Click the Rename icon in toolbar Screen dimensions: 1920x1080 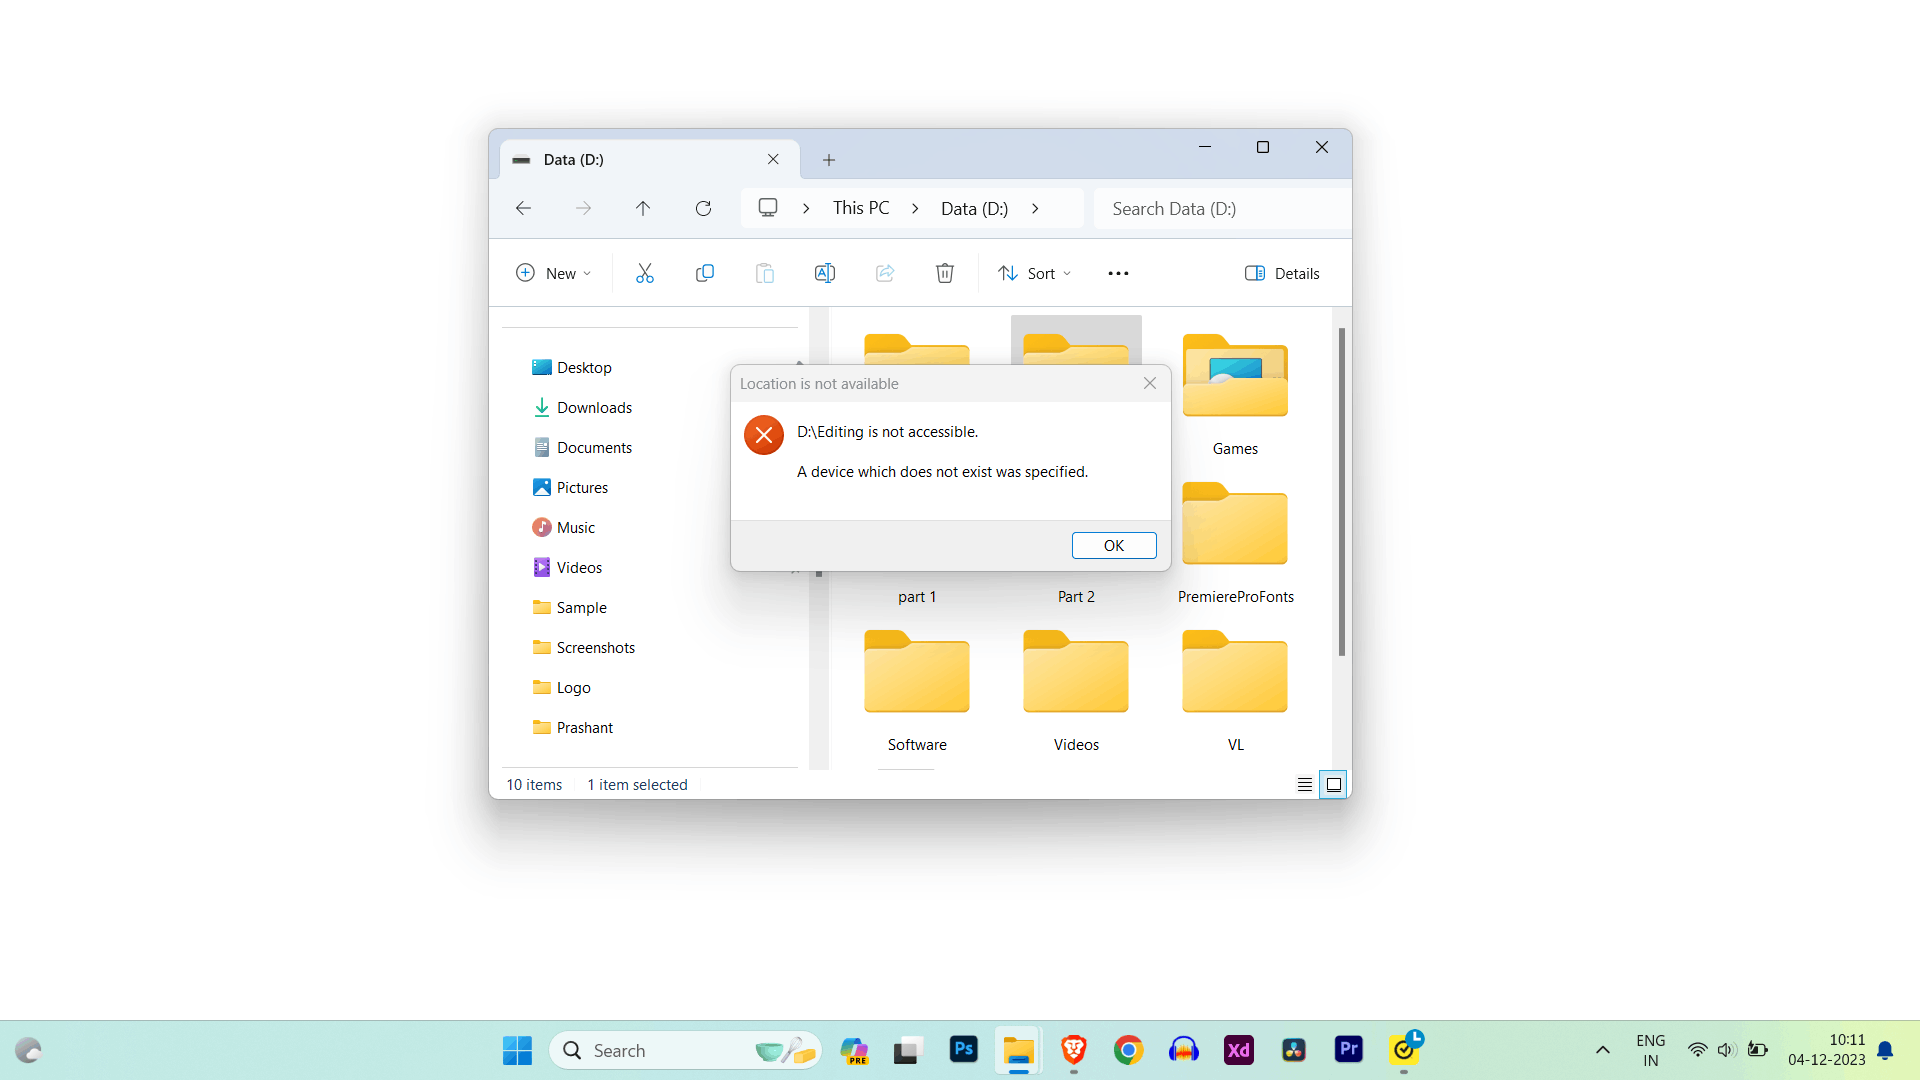825,273
